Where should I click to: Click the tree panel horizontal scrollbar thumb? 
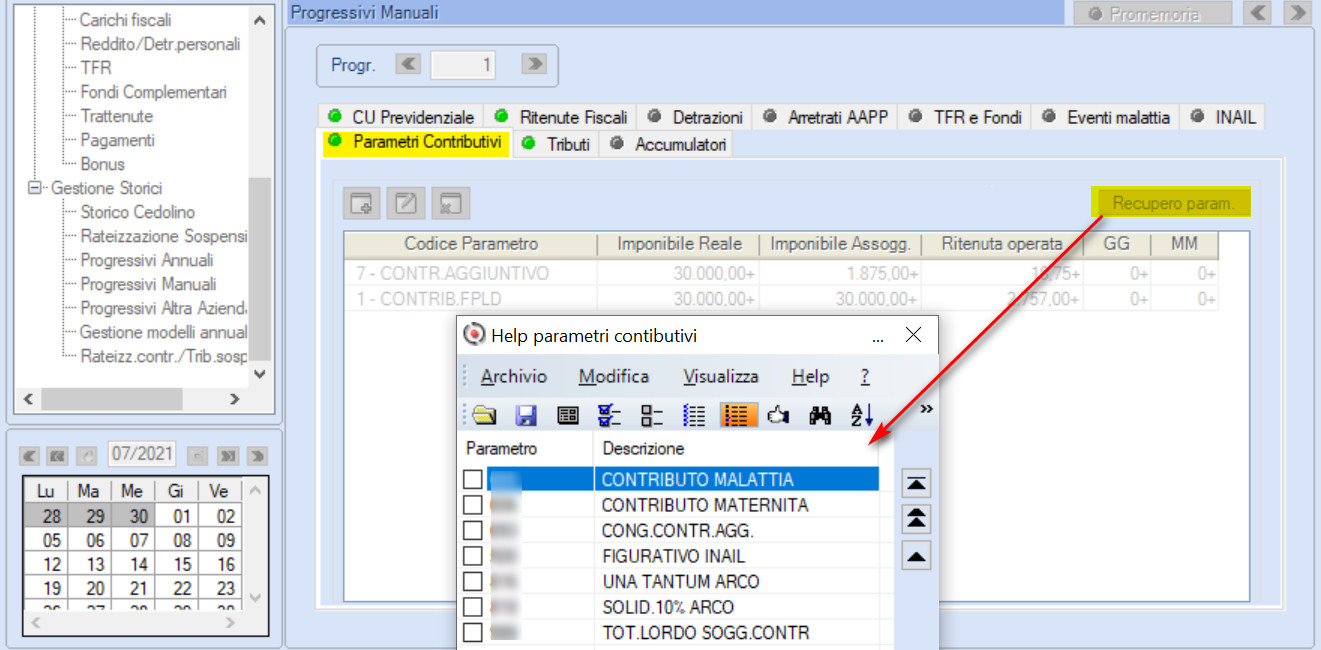[x=112, y=399]
